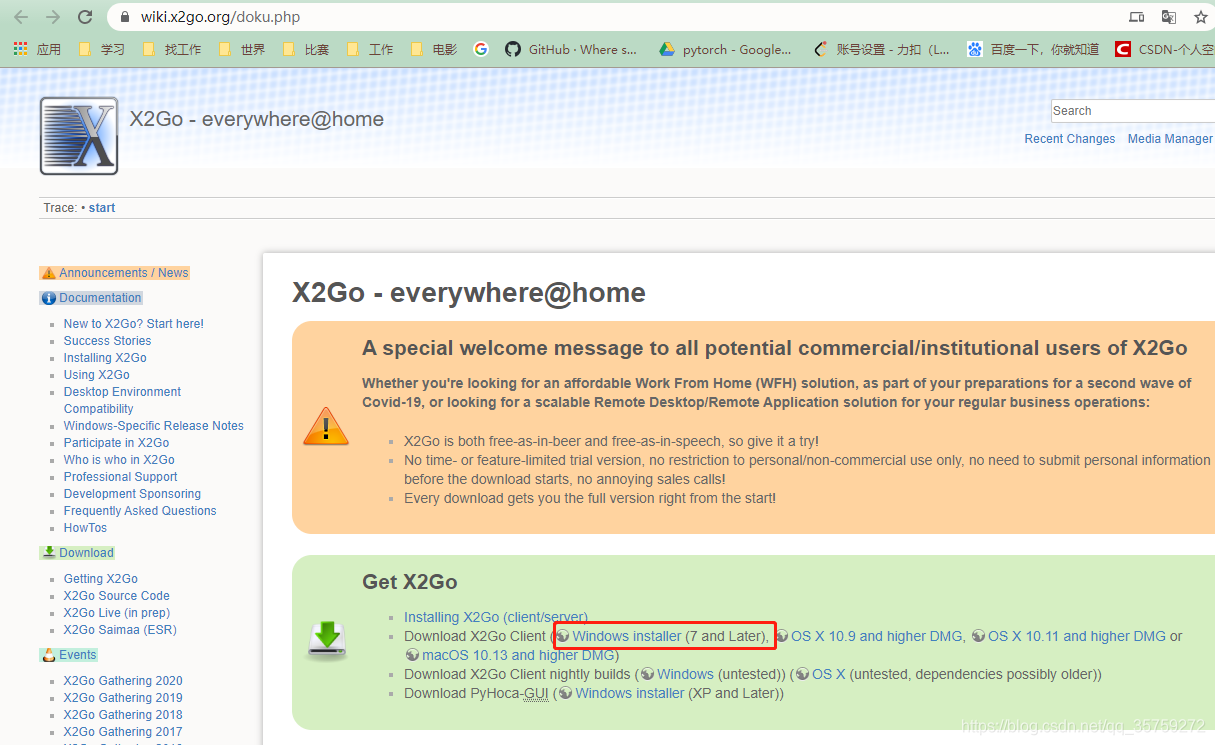Open Frequently Asked Questions link

pyautogui.click(x=140, y=511)
